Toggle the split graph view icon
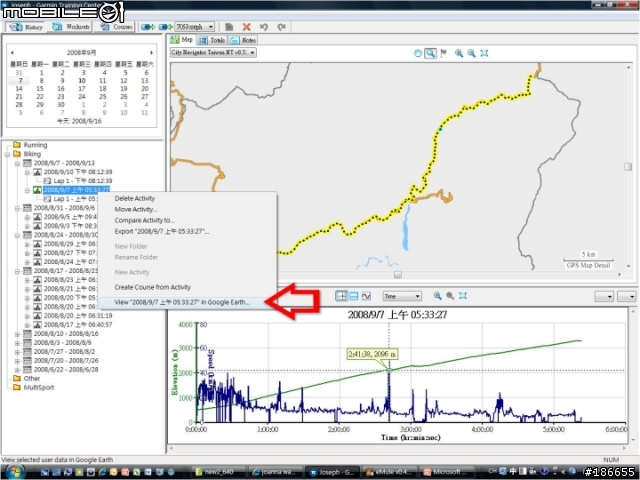This screenshot has height=480, width=640. (x=353, y=296)
